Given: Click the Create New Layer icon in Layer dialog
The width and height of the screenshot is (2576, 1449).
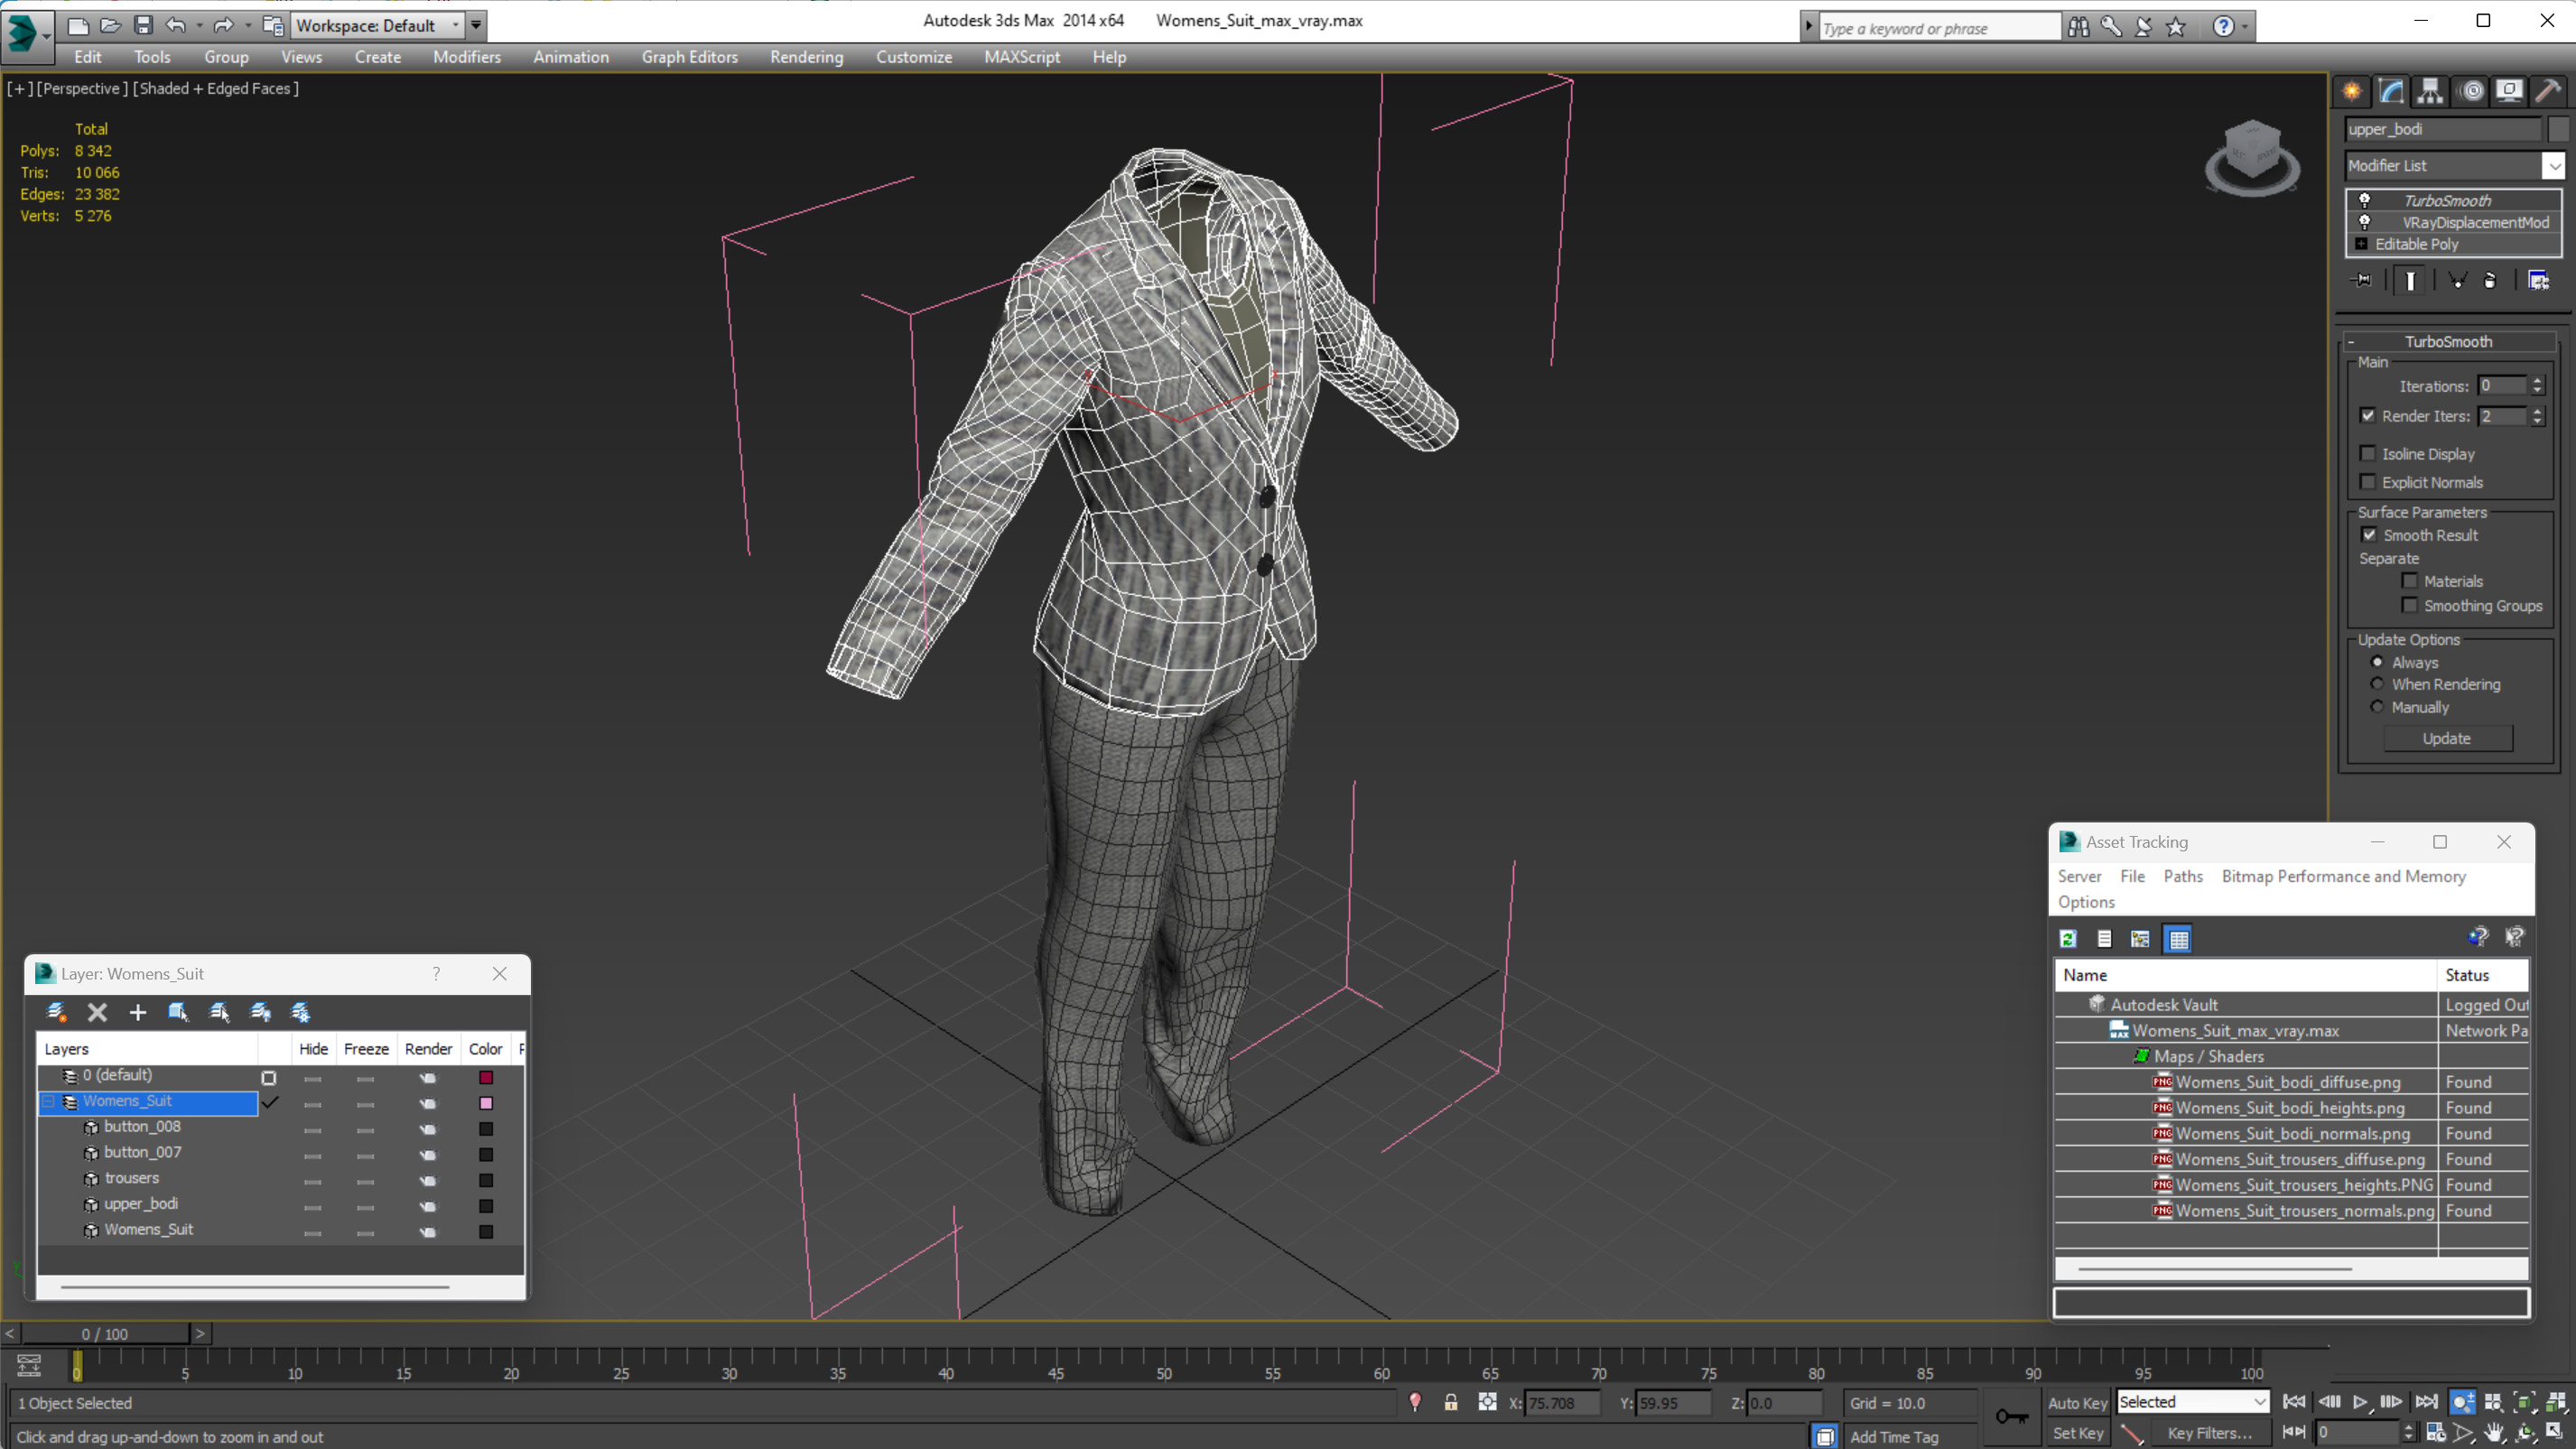Looking at the screenshot, I should coord(57,1012).
